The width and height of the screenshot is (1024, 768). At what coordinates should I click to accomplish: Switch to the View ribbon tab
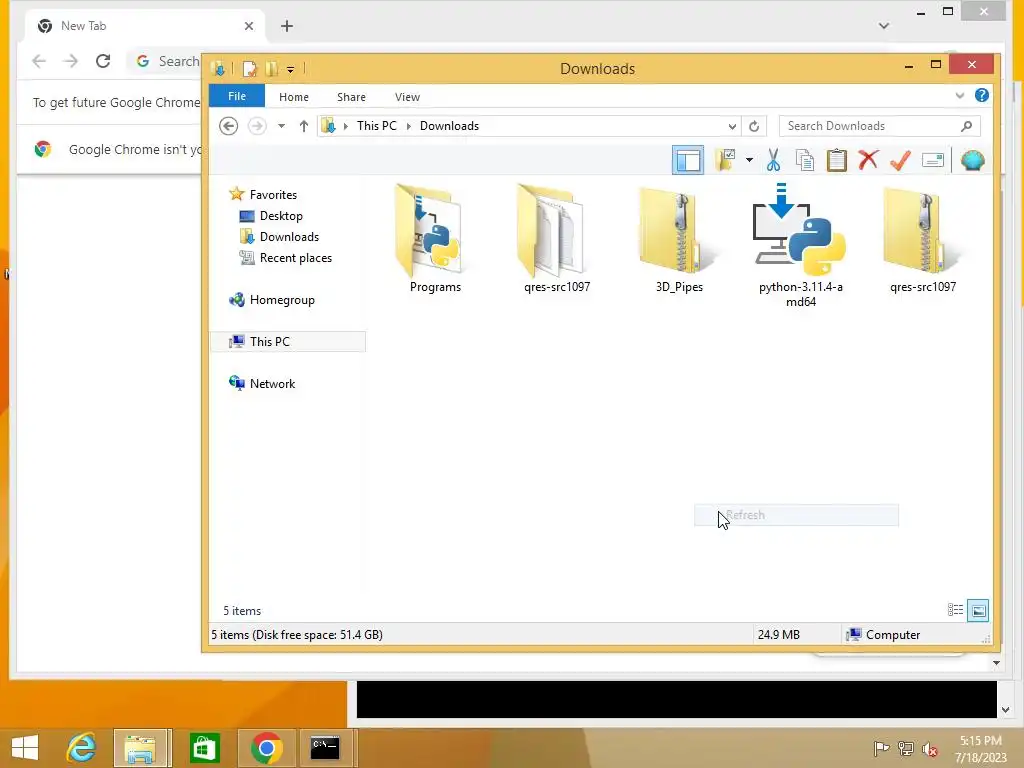pyautogui.click(x=408, y=97)
